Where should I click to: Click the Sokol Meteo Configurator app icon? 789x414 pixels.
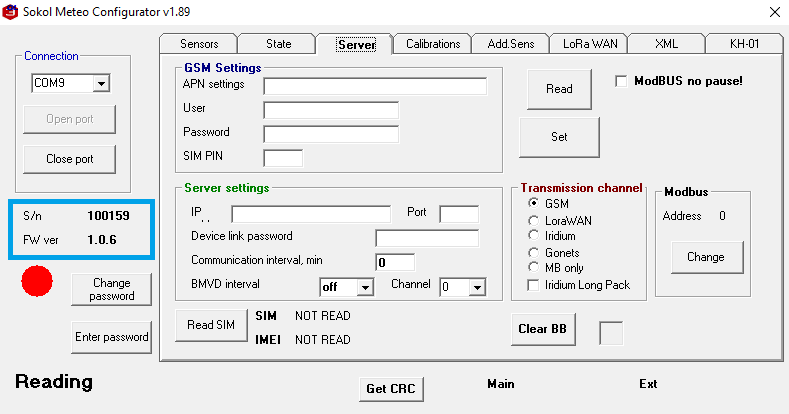(x=10, y=12)
